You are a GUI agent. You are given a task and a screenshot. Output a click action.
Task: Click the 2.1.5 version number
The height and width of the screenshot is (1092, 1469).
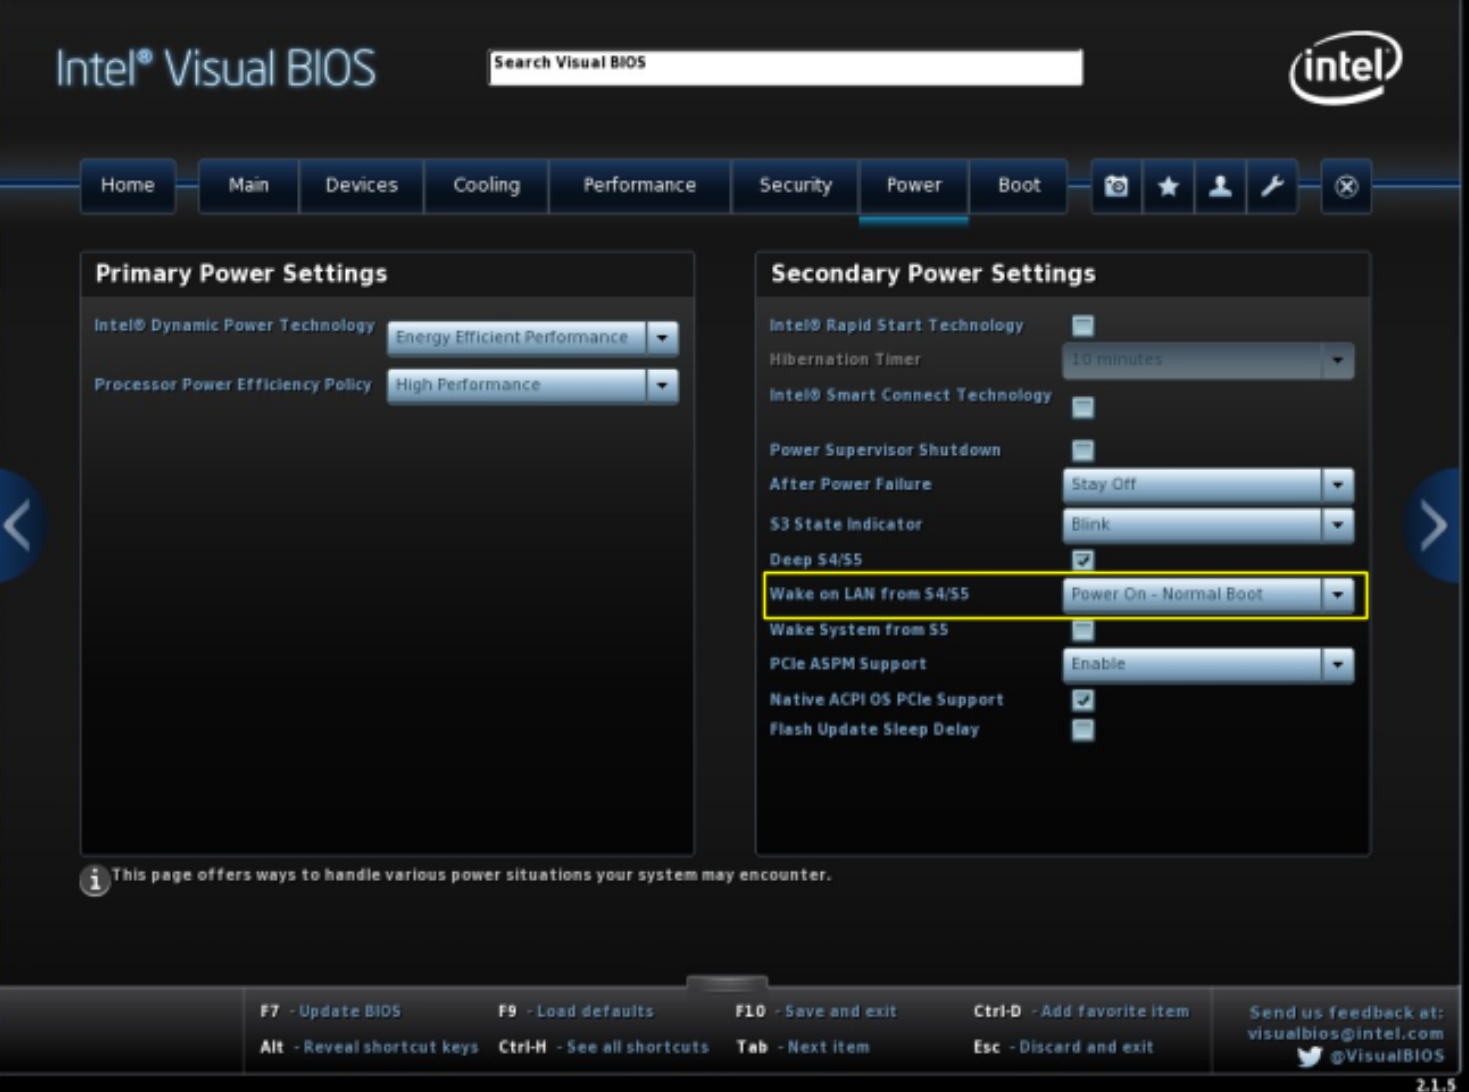click(1436, 1084)
